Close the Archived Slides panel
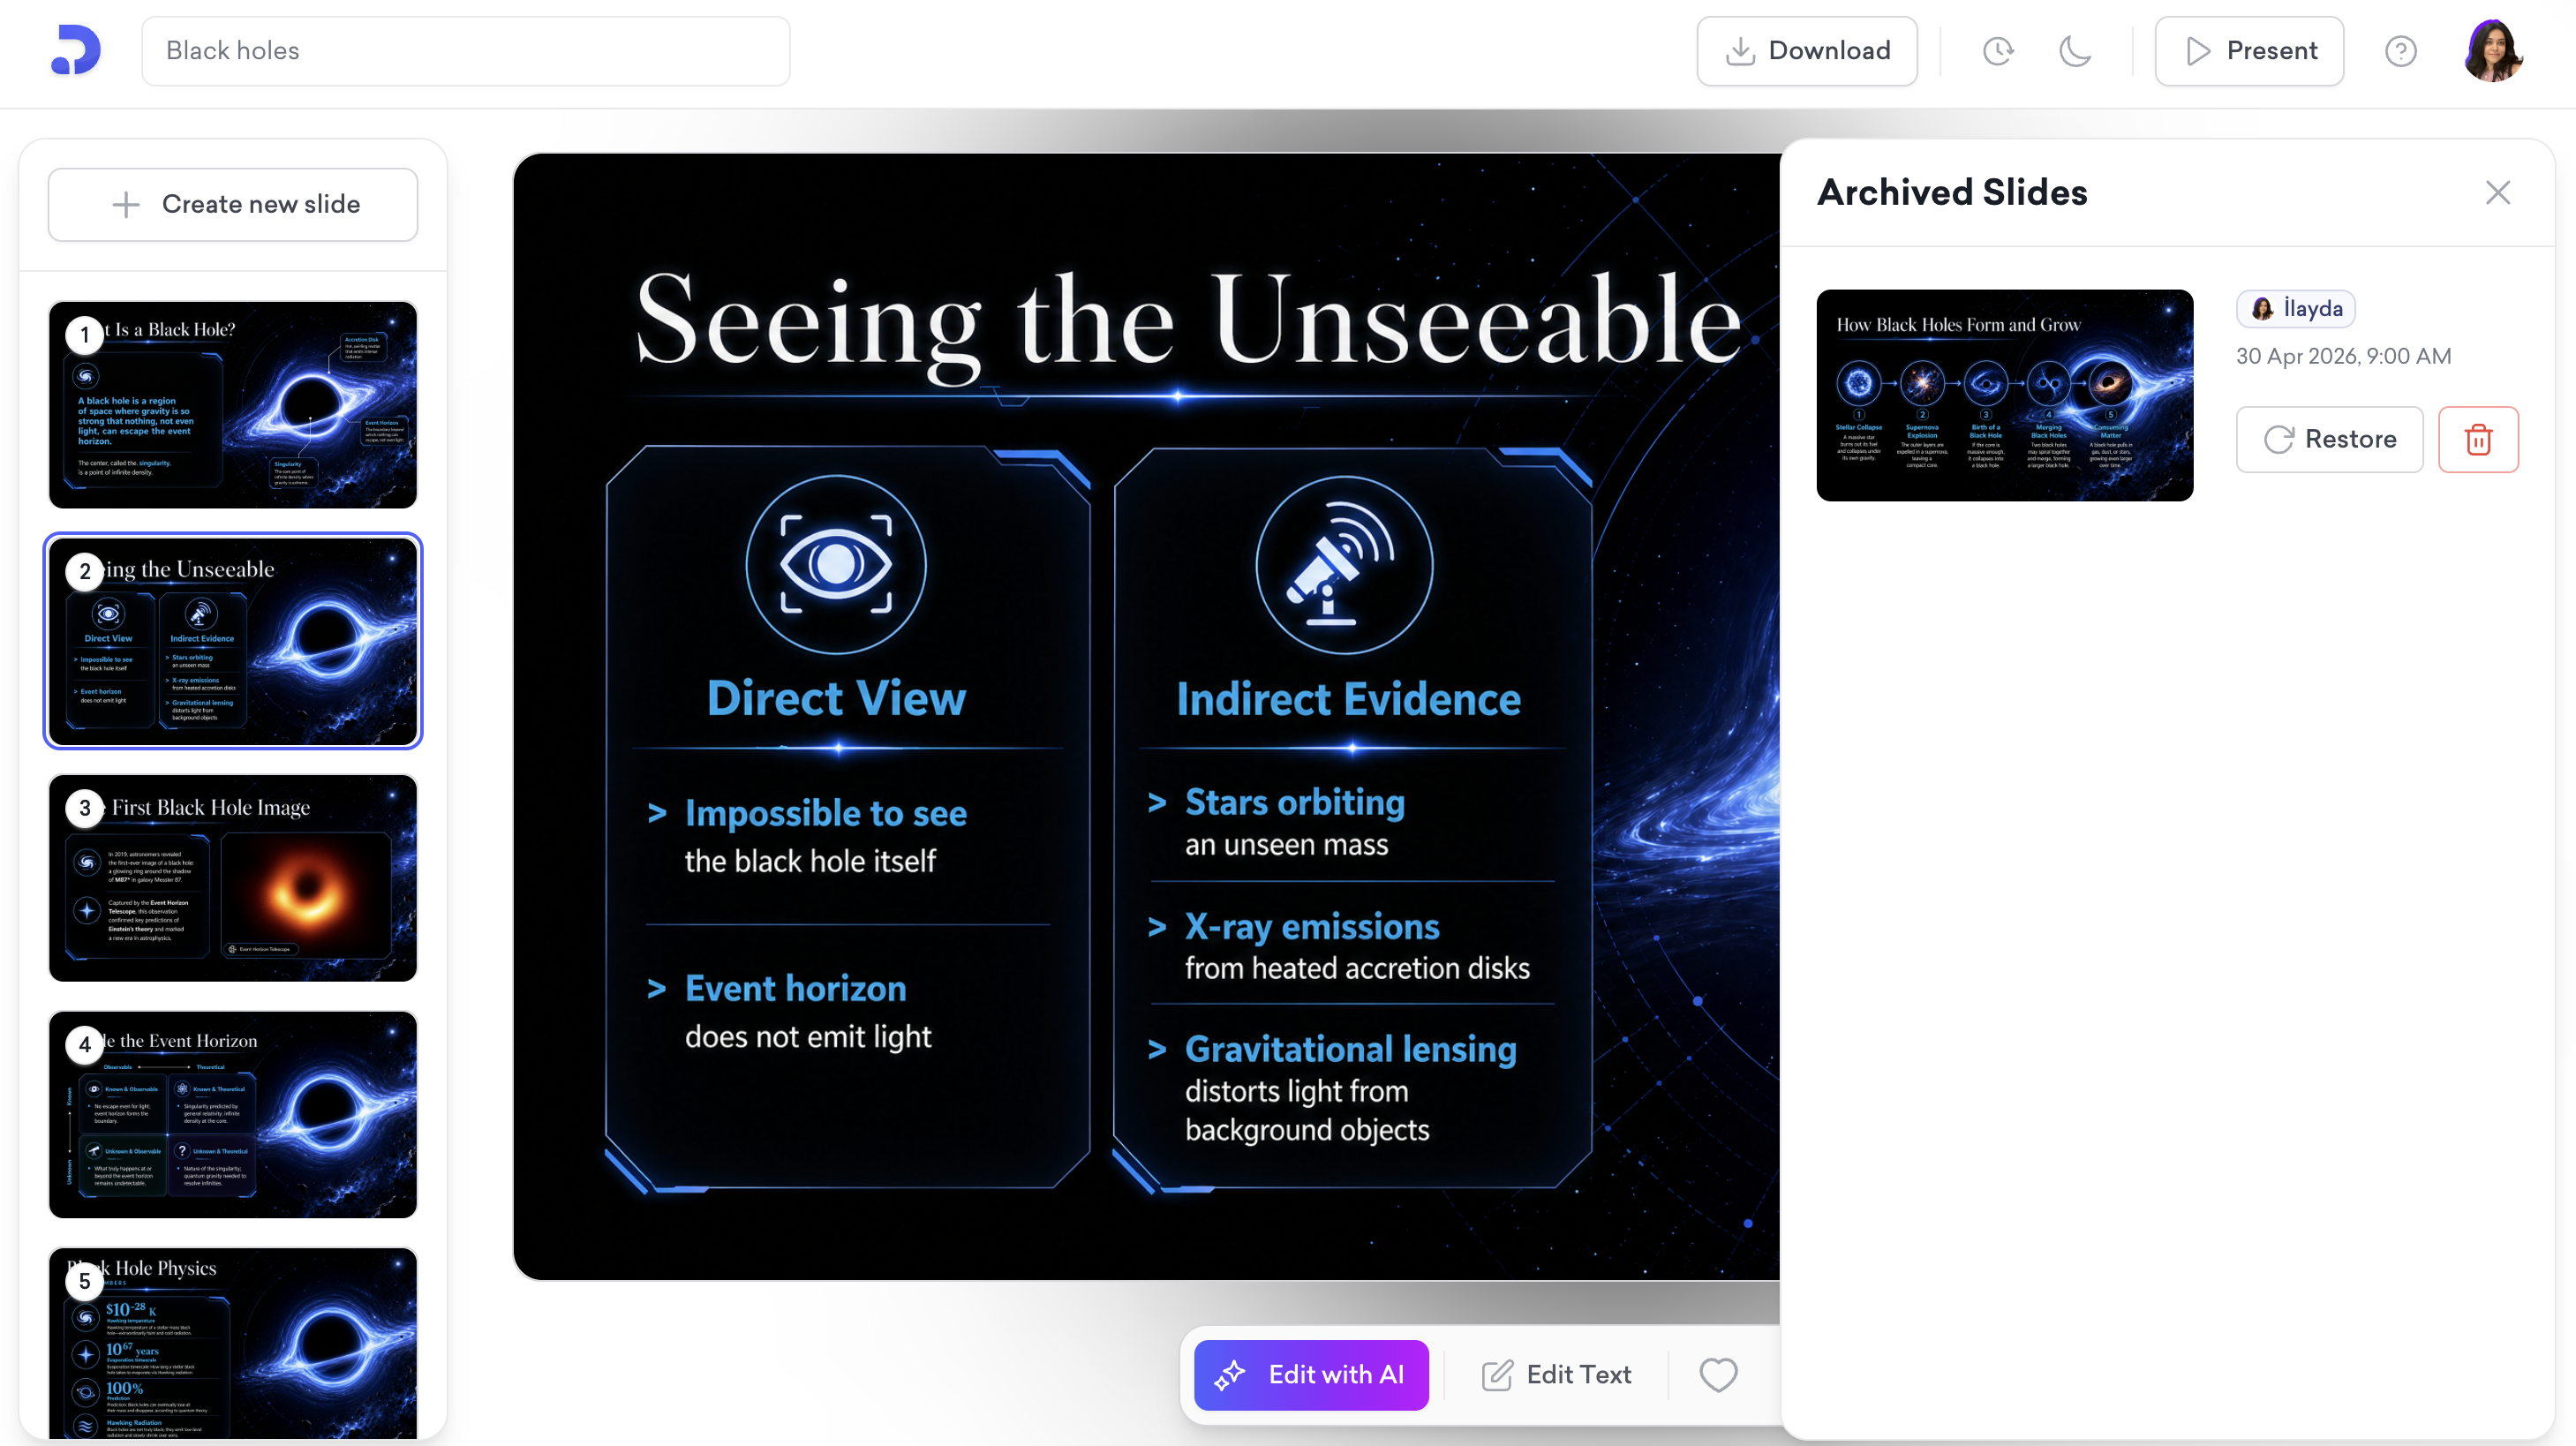Screen dimensions: 2576x1446 point(2497,192)
